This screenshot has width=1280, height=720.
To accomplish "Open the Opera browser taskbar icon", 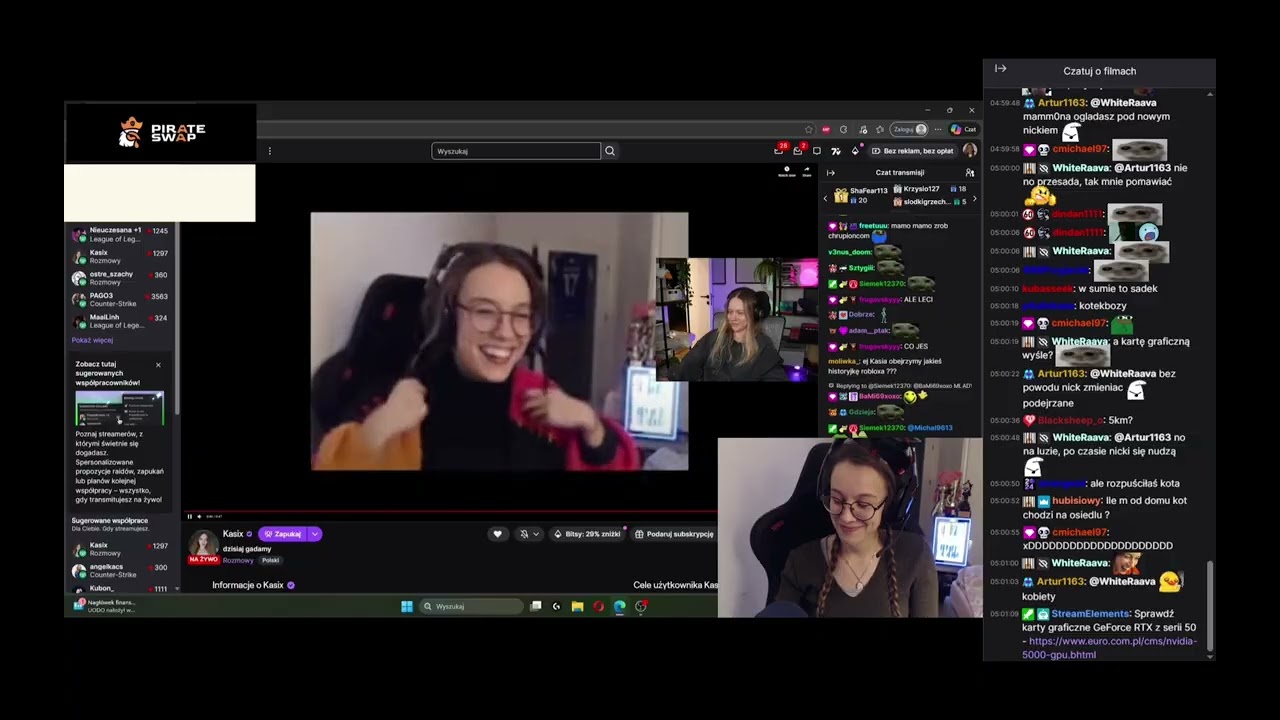I will (x=598, y=606).
